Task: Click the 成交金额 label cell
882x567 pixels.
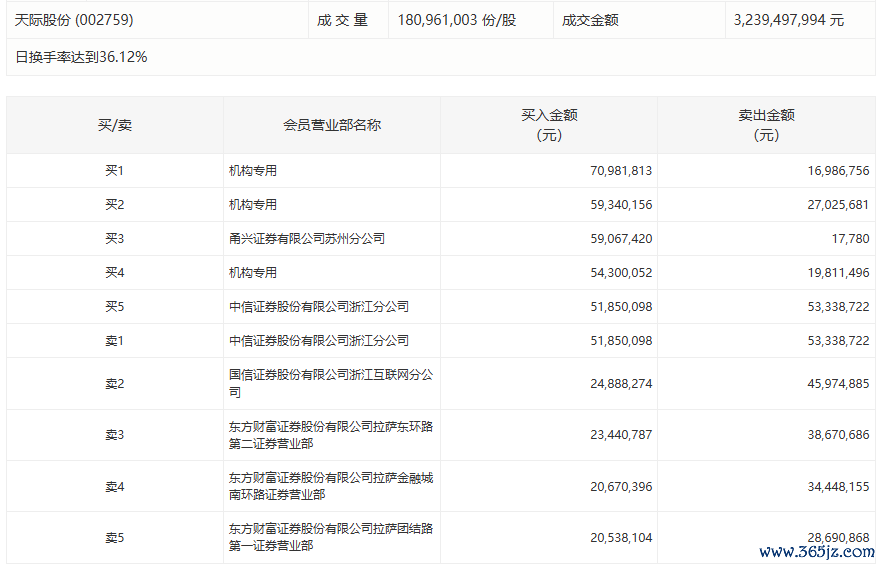Action: [590, 20]
